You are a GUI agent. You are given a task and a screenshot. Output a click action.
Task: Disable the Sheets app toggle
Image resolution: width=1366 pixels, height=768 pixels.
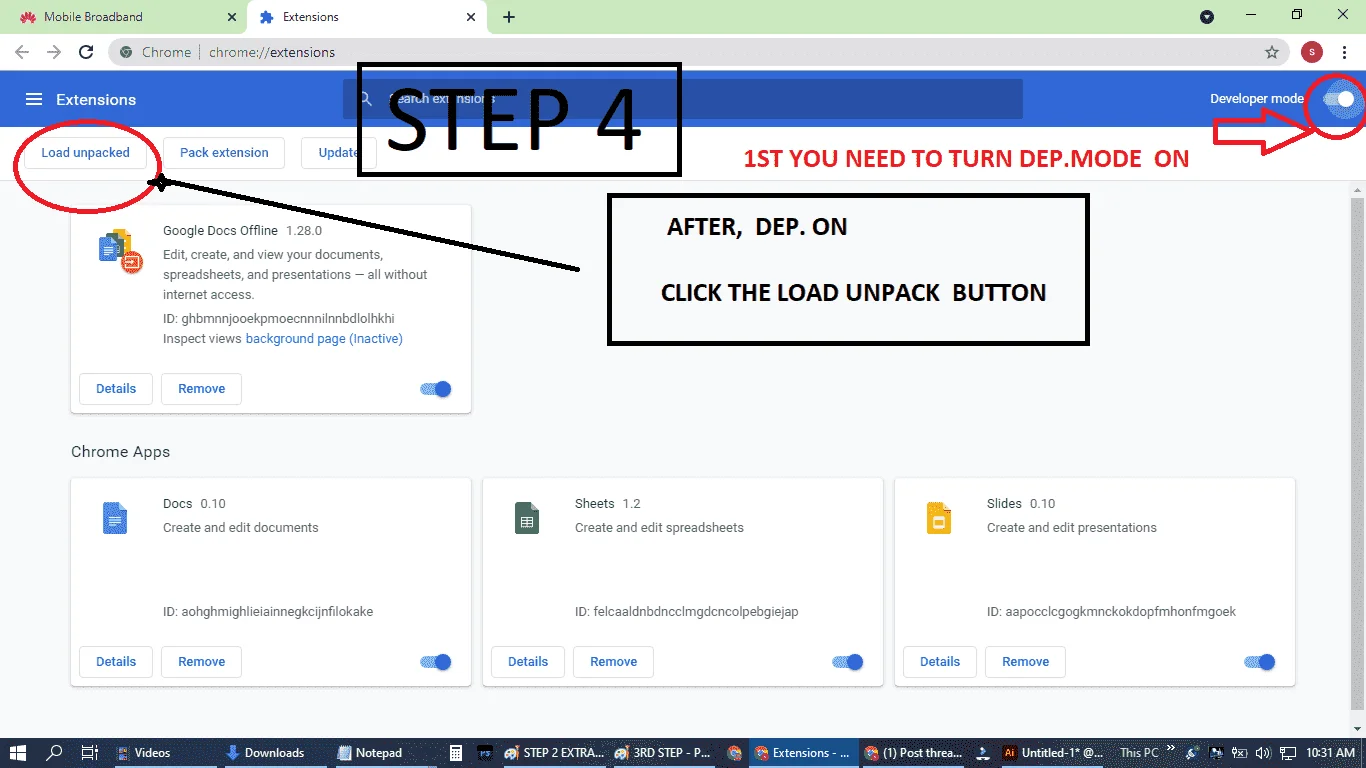tap(848, 662)
